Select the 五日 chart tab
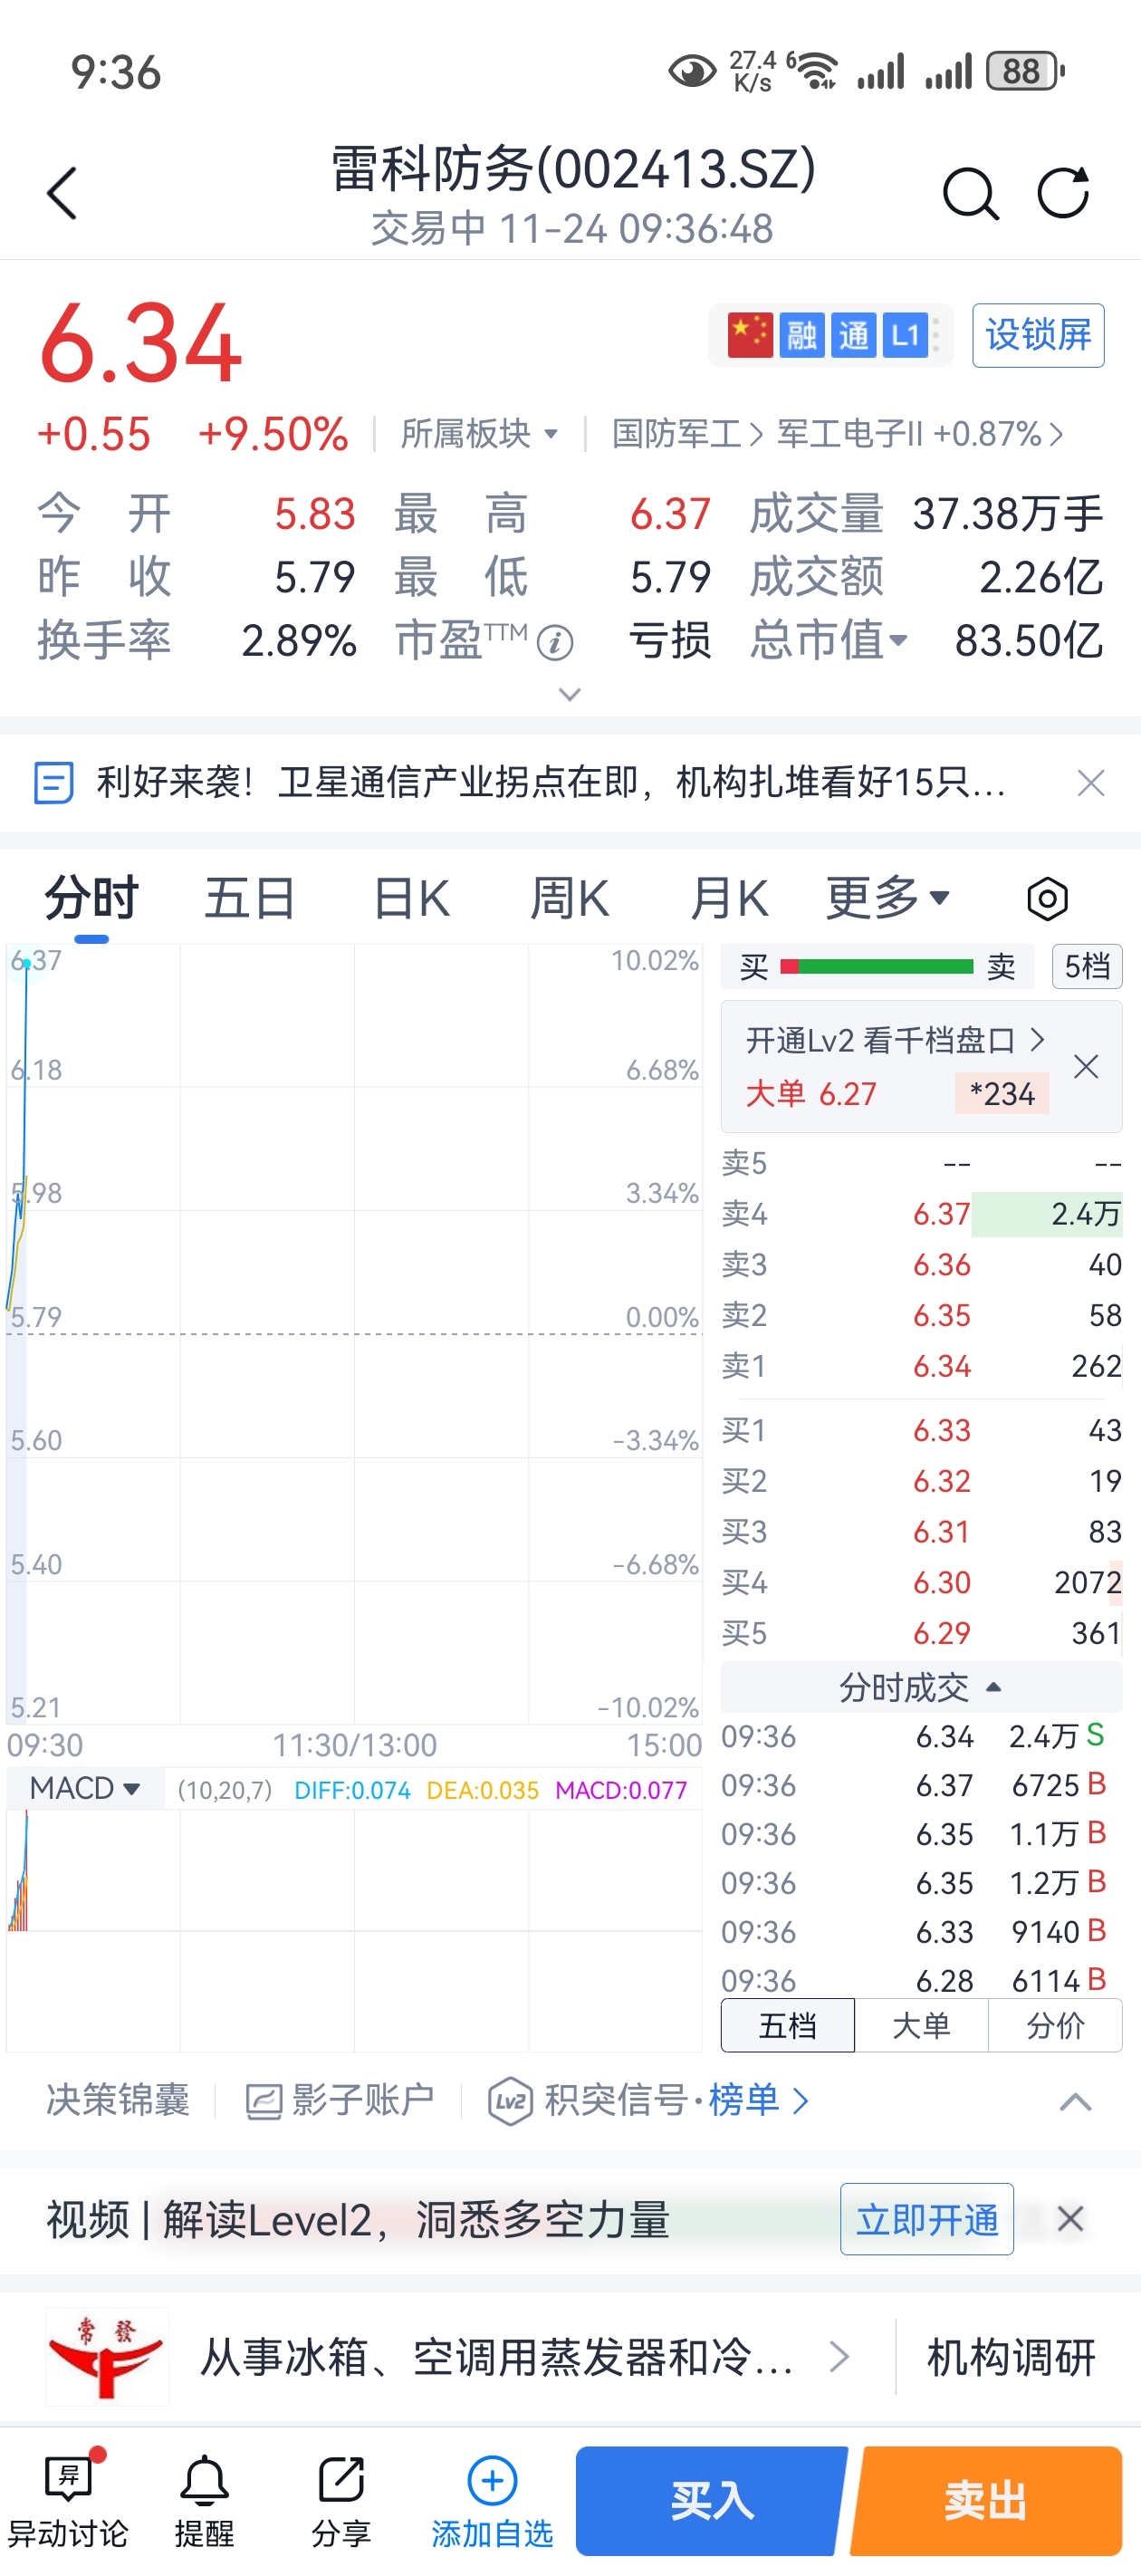The image size is (1141, 2576). [250, 898]
